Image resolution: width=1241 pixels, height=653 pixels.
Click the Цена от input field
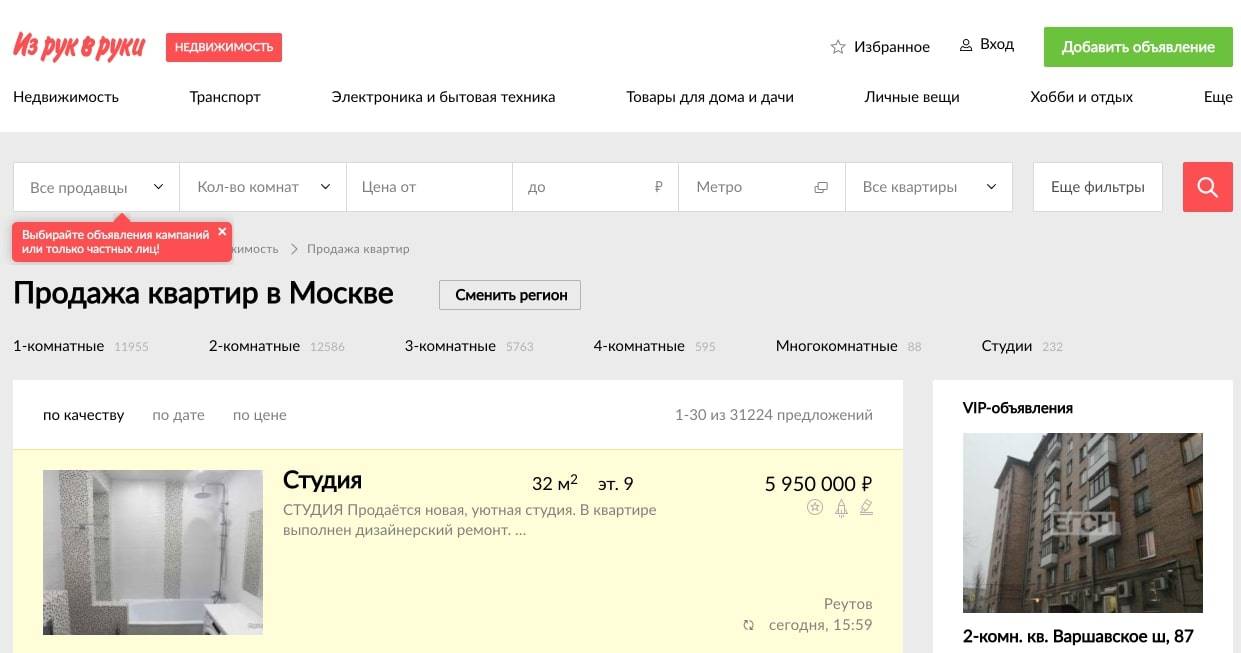click(x=429, y=187)
